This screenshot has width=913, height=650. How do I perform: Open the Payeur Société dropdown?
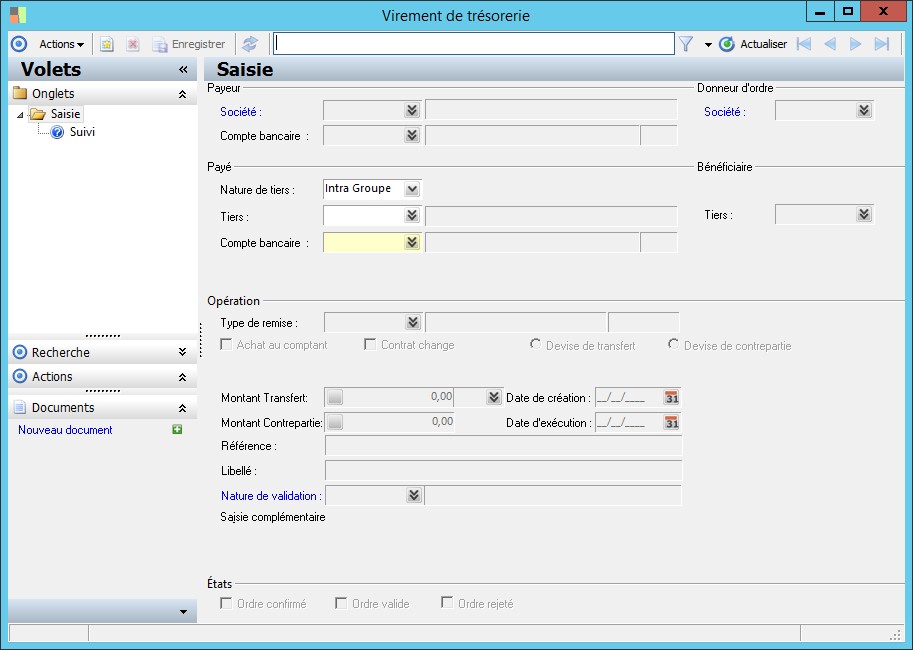tap(412, 110)
